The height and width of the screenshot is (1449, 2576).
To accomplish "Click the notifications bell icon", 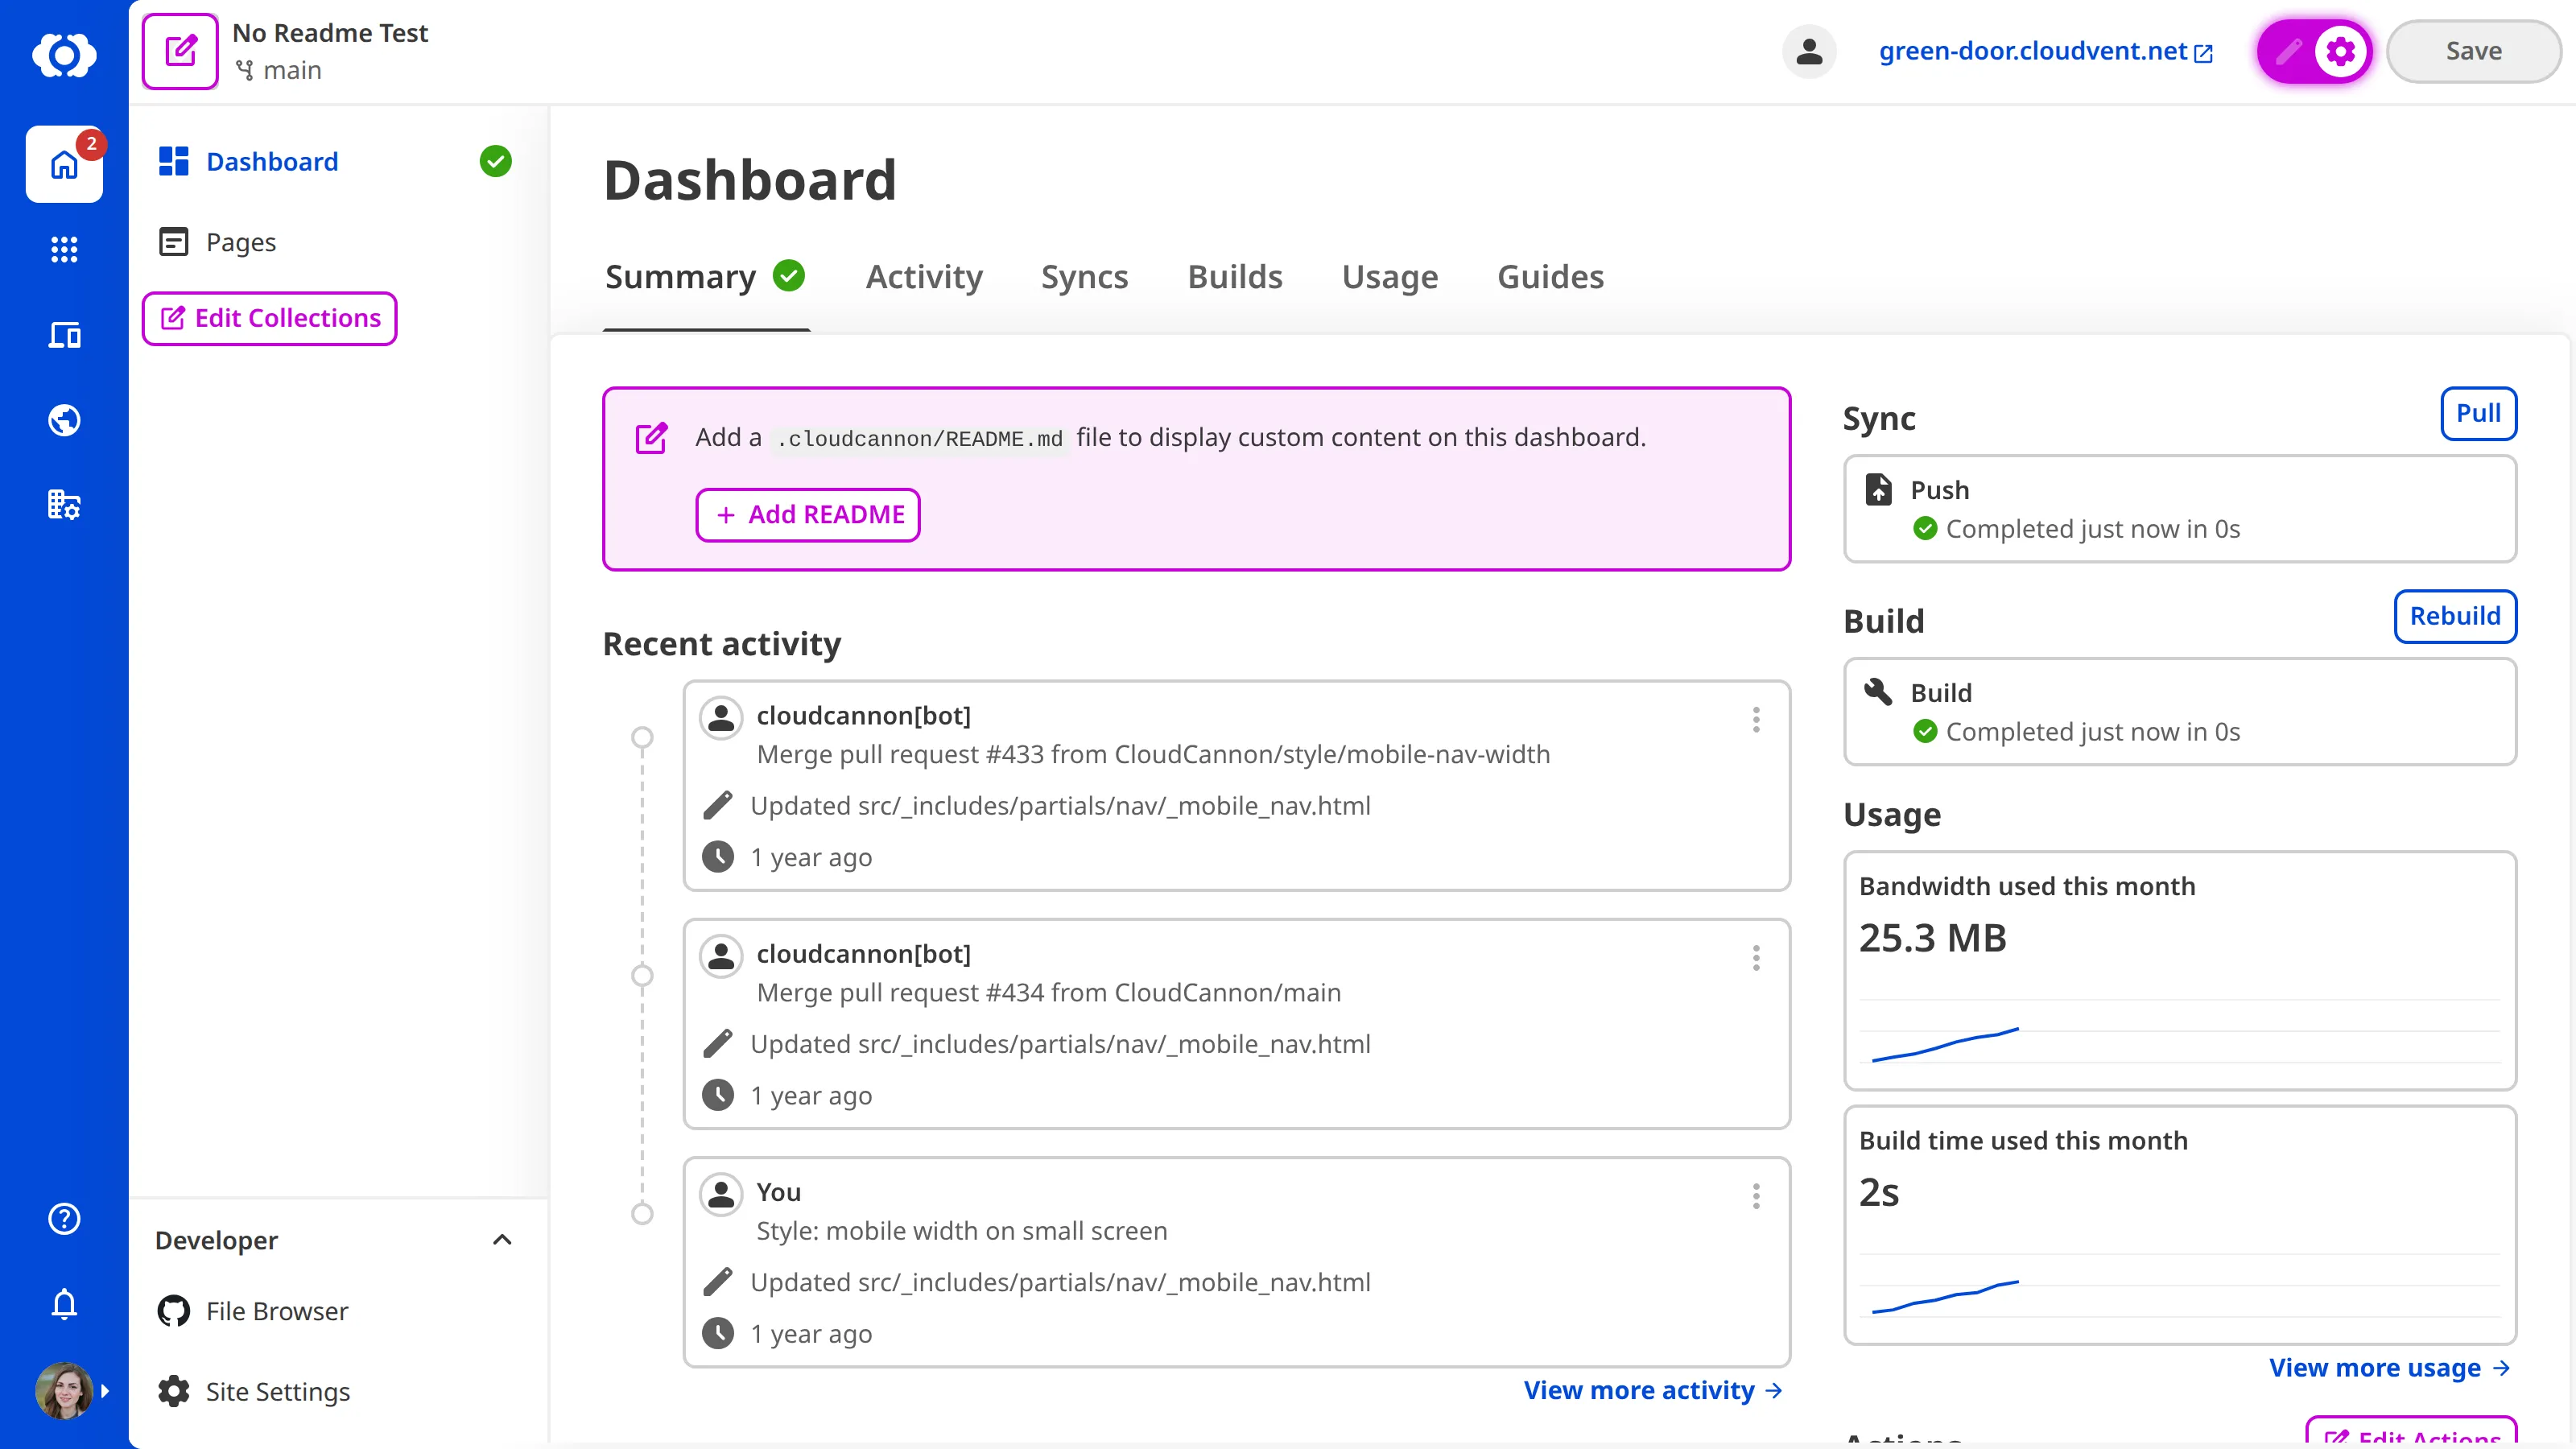I will point(64,1303).
